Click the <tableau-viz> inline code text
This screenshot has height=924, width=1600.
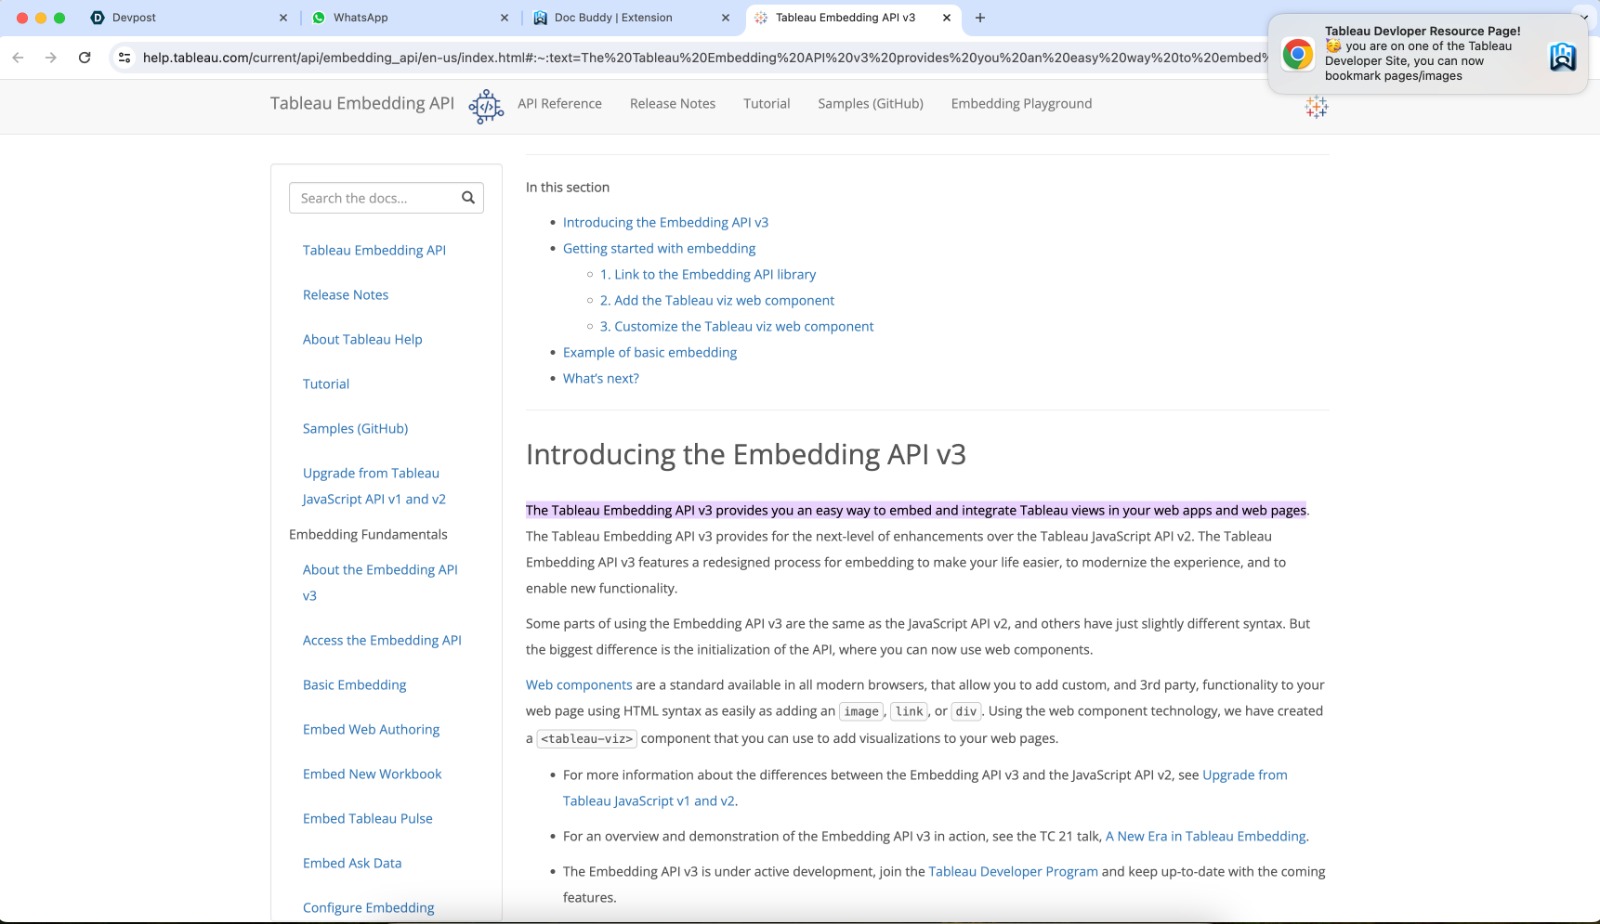click(587, 739)
